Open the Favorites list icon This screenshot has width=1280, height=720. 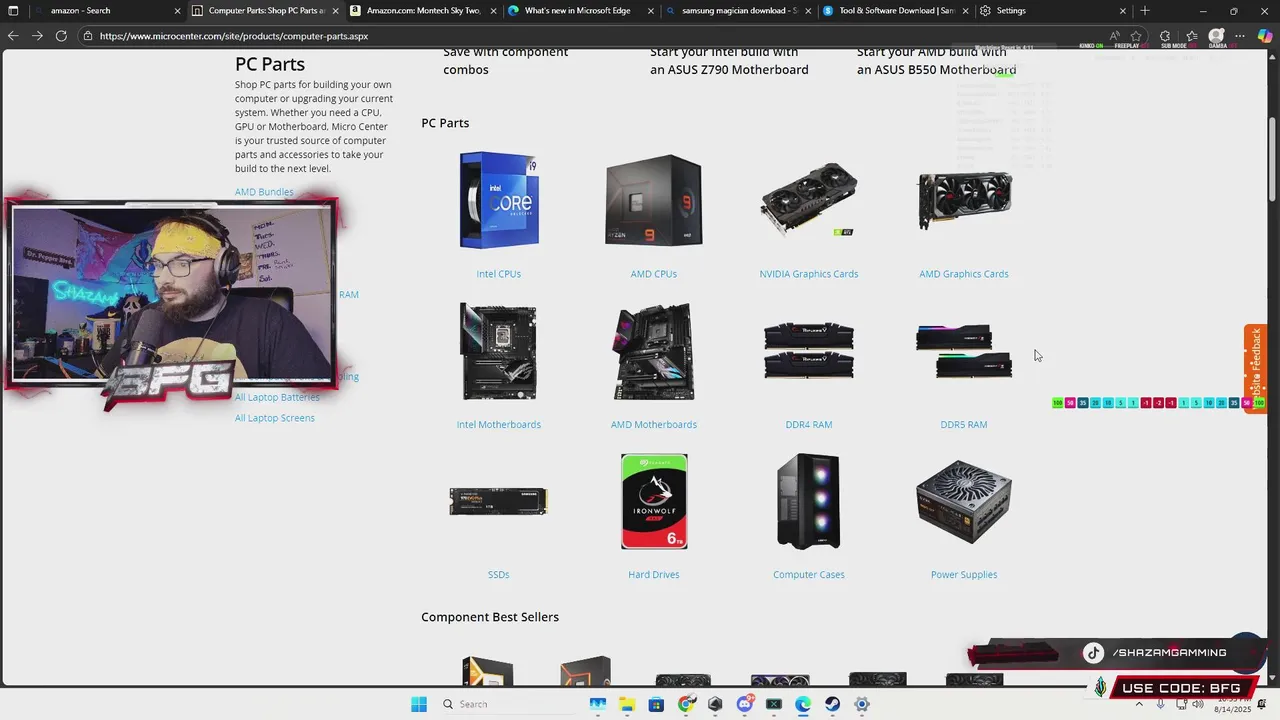pyautogui.click(x=1191, y=36)
